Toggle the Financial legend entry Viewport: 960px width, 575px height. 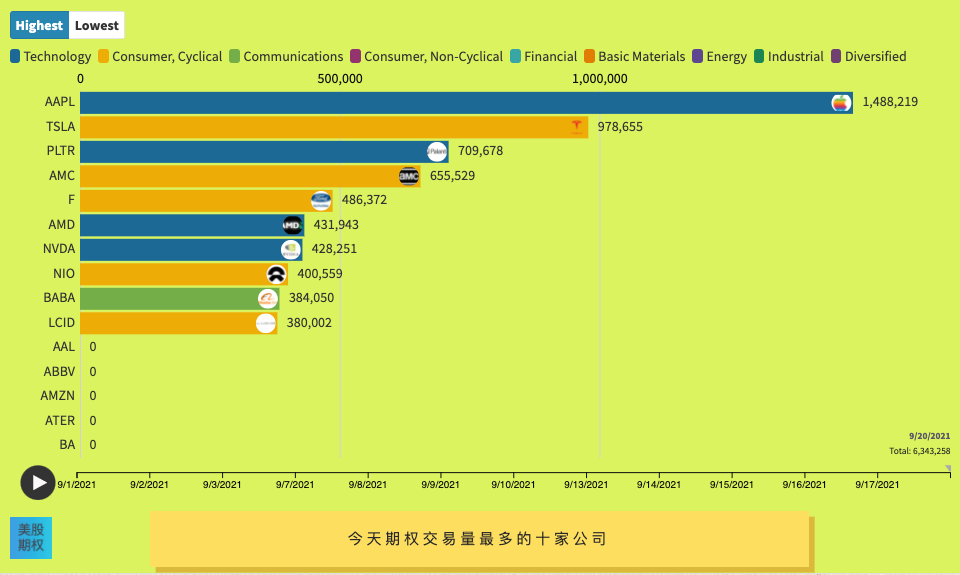tap(544, 56)
